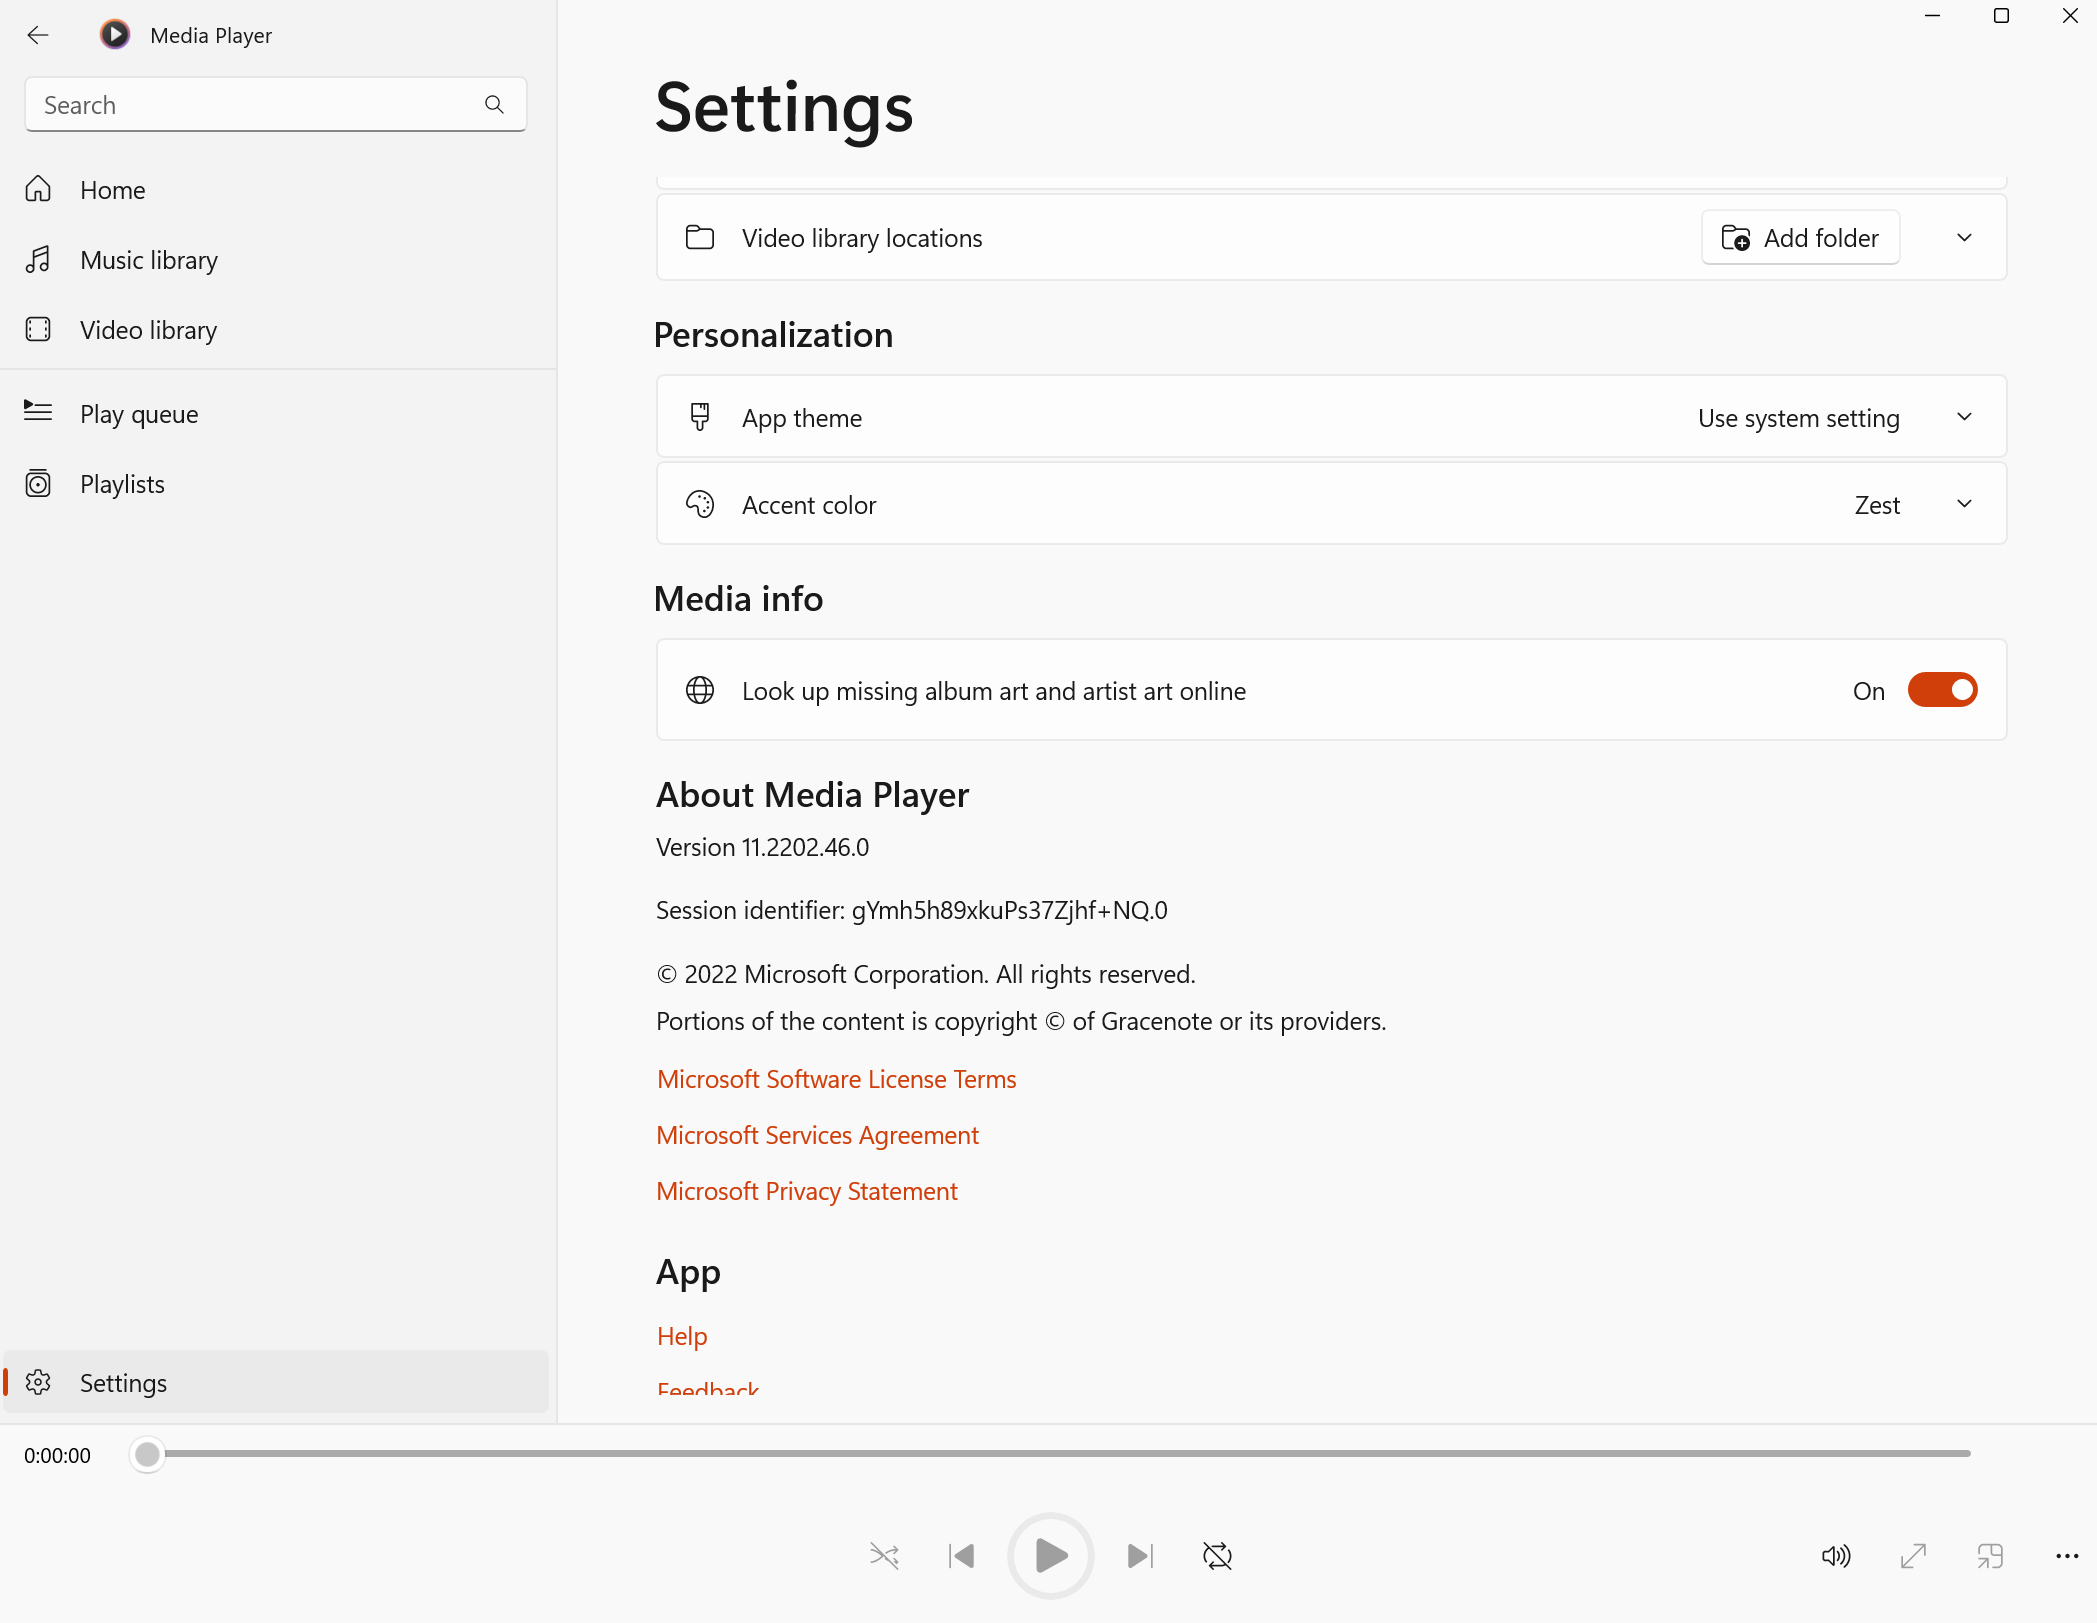The height and width of the screenshot is (1623, 2097).
Task: Click the 'Zest' accent color value
Action: coord(1877,505)
